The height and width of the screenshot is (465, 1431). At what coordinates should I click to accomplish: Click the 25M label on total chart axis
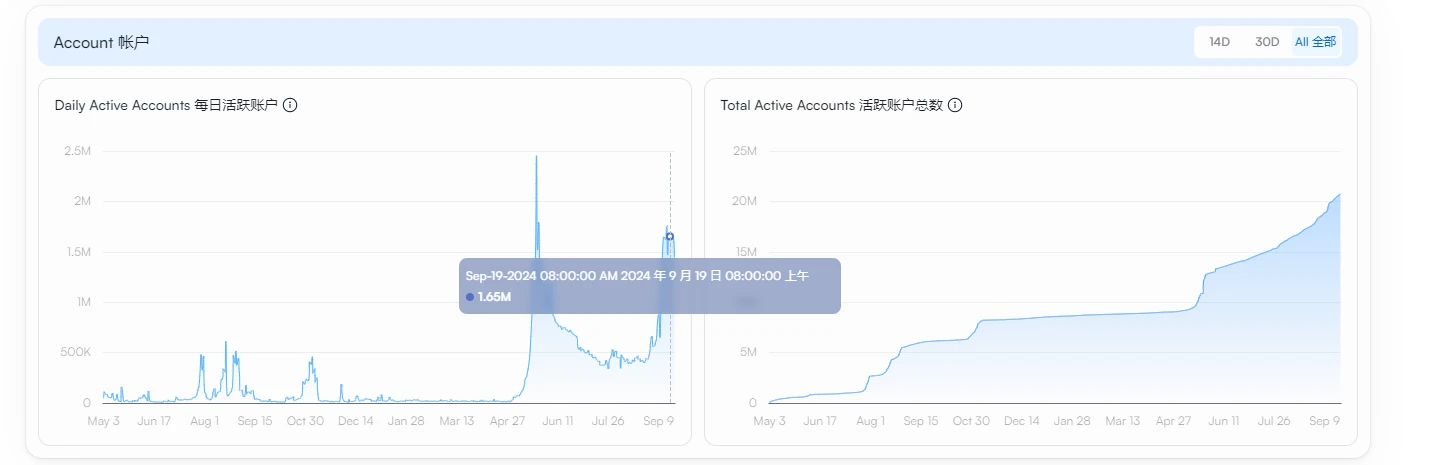pos(745,151)
